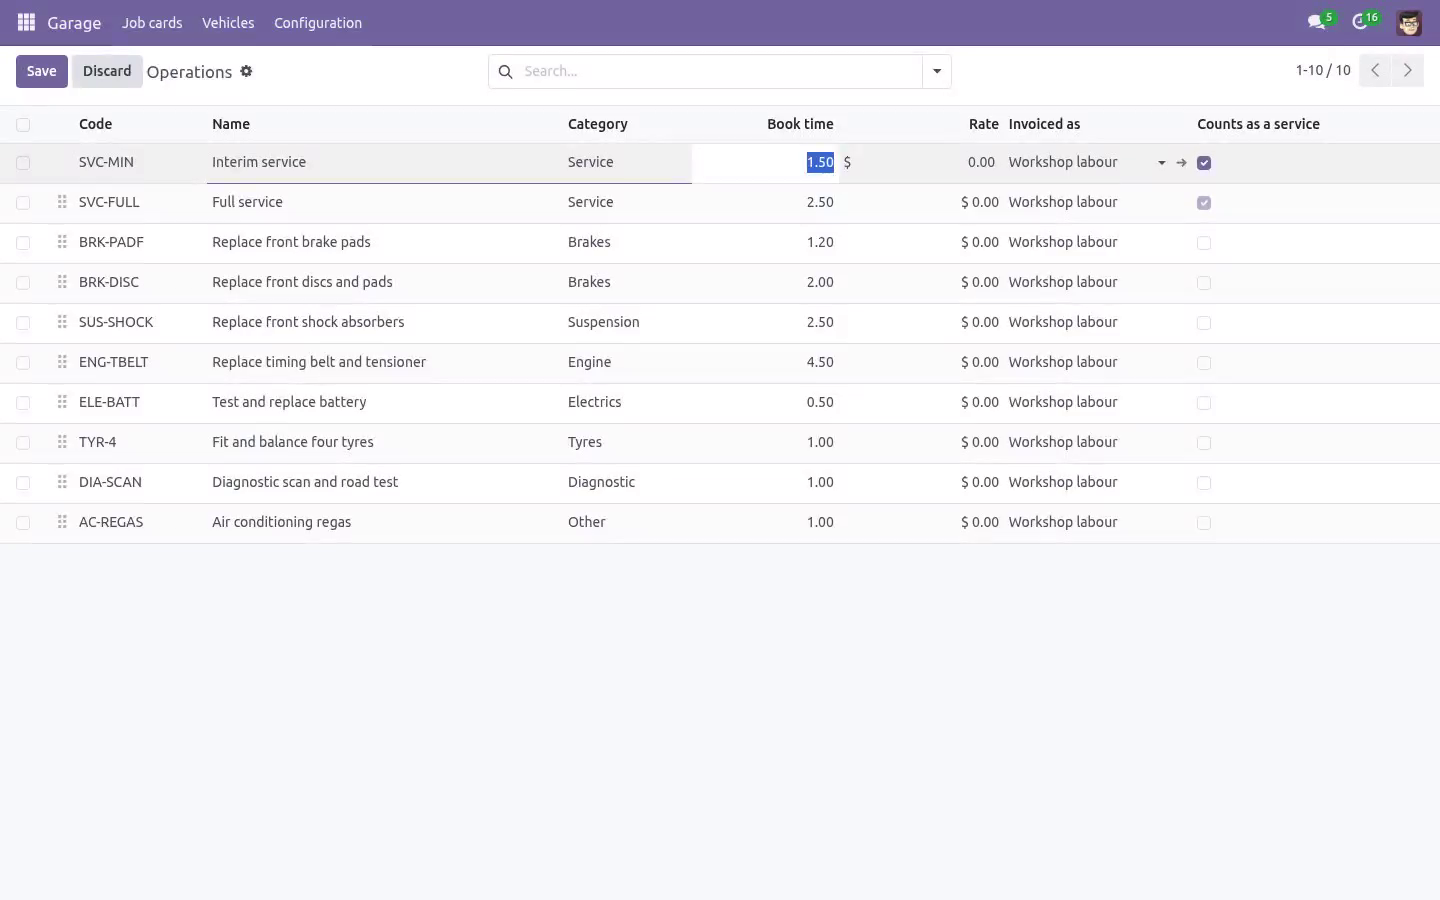Click the 1-10 / 10 pager counter
This screenshot has width=1440, height=900.
pos(1323,70)
